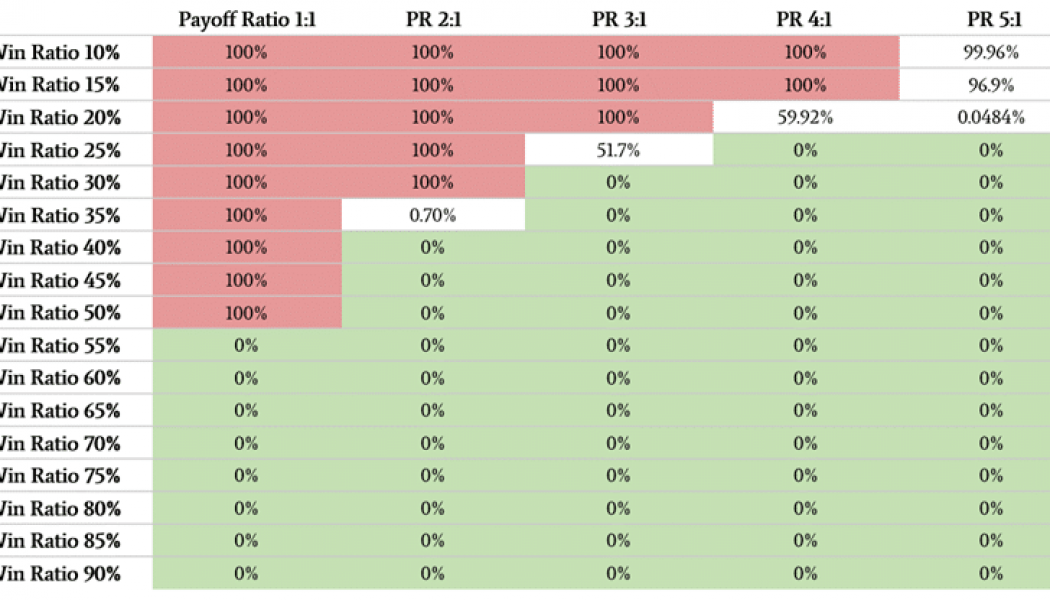This screenshot has height=600, width=1050.
Task: Click green 0% cell under PR 5:1, Win Ratio 90%
Action: point(991,574)
